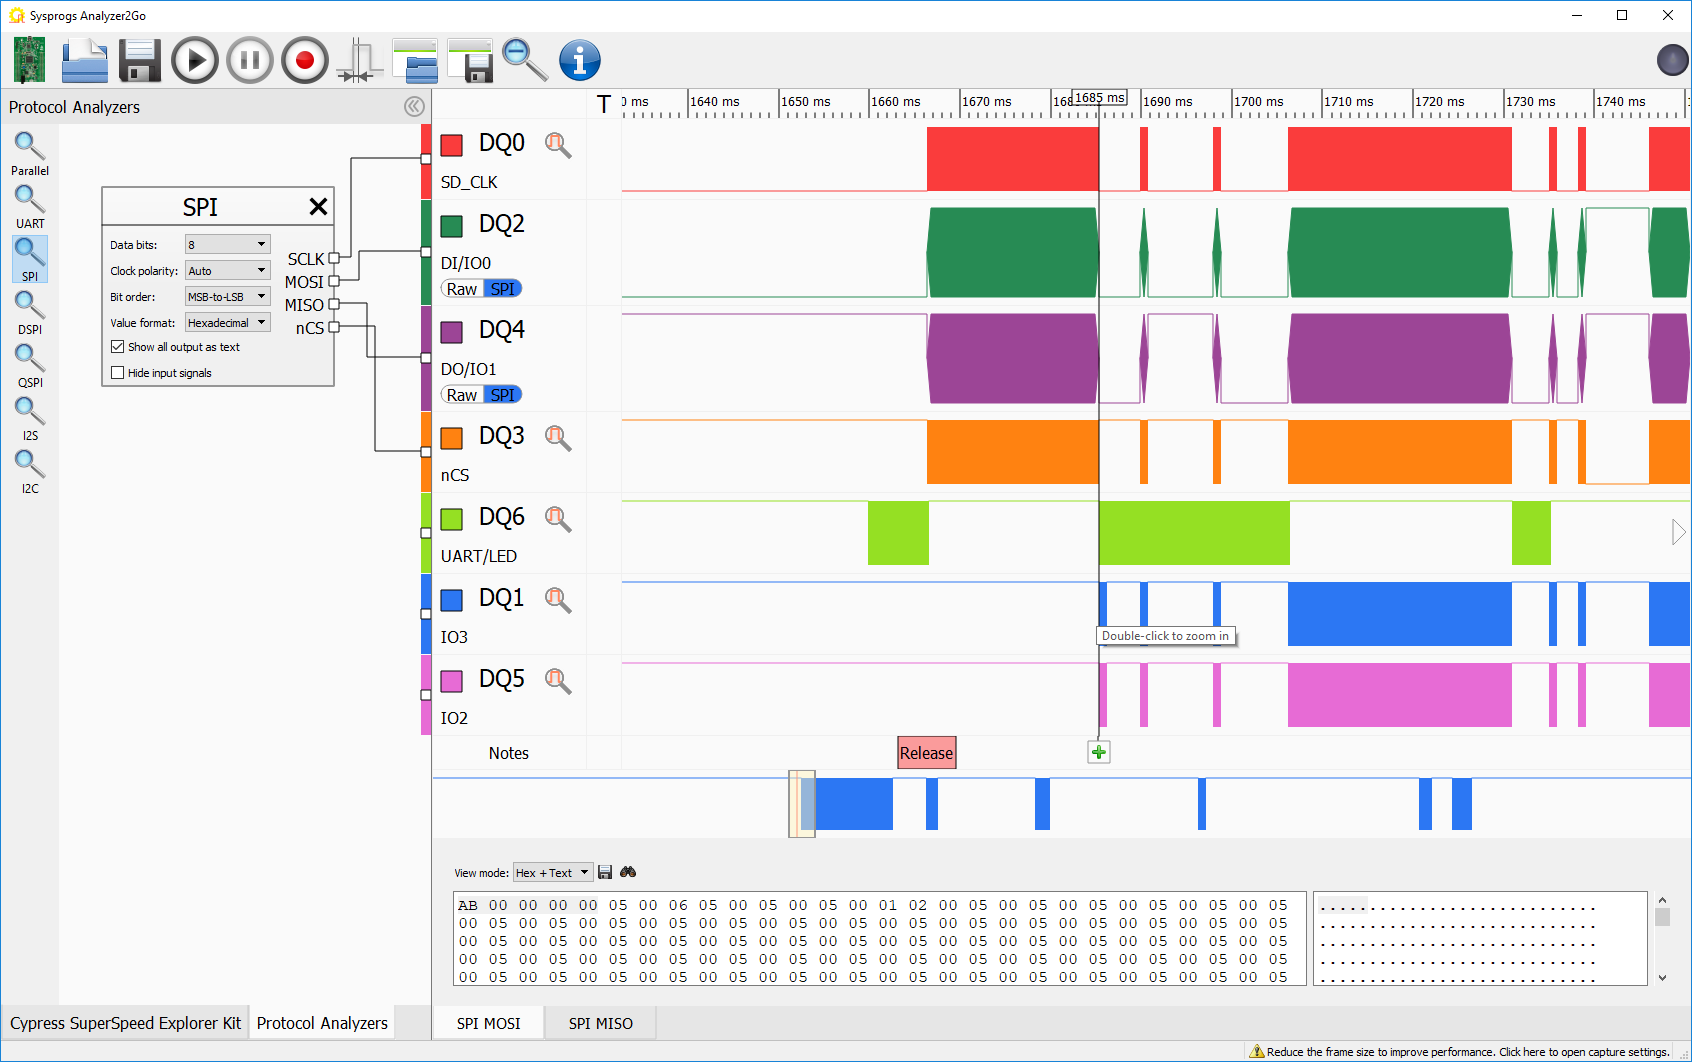The image size is (1692, 1062).
Task: Close the SPI analyzer box
Action: 318,206
